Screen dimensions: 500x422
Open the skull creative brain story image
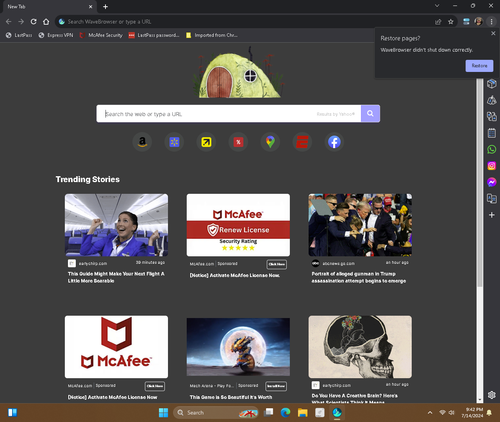[x=360, y=347]
